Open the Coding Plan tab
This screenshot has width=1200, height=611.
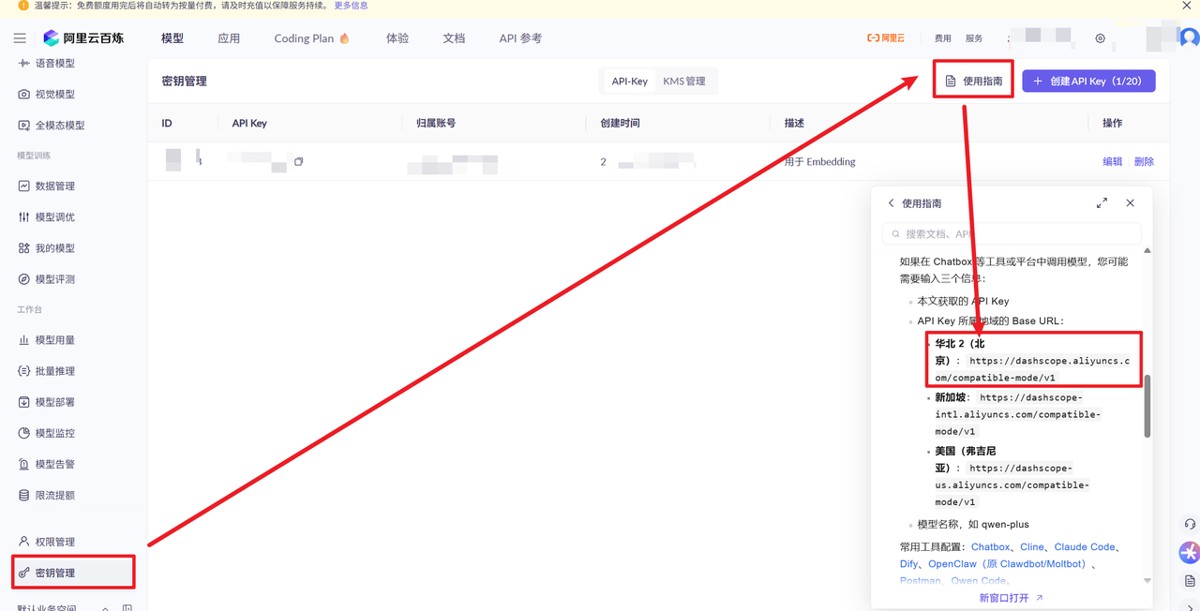tap(312, 38)
